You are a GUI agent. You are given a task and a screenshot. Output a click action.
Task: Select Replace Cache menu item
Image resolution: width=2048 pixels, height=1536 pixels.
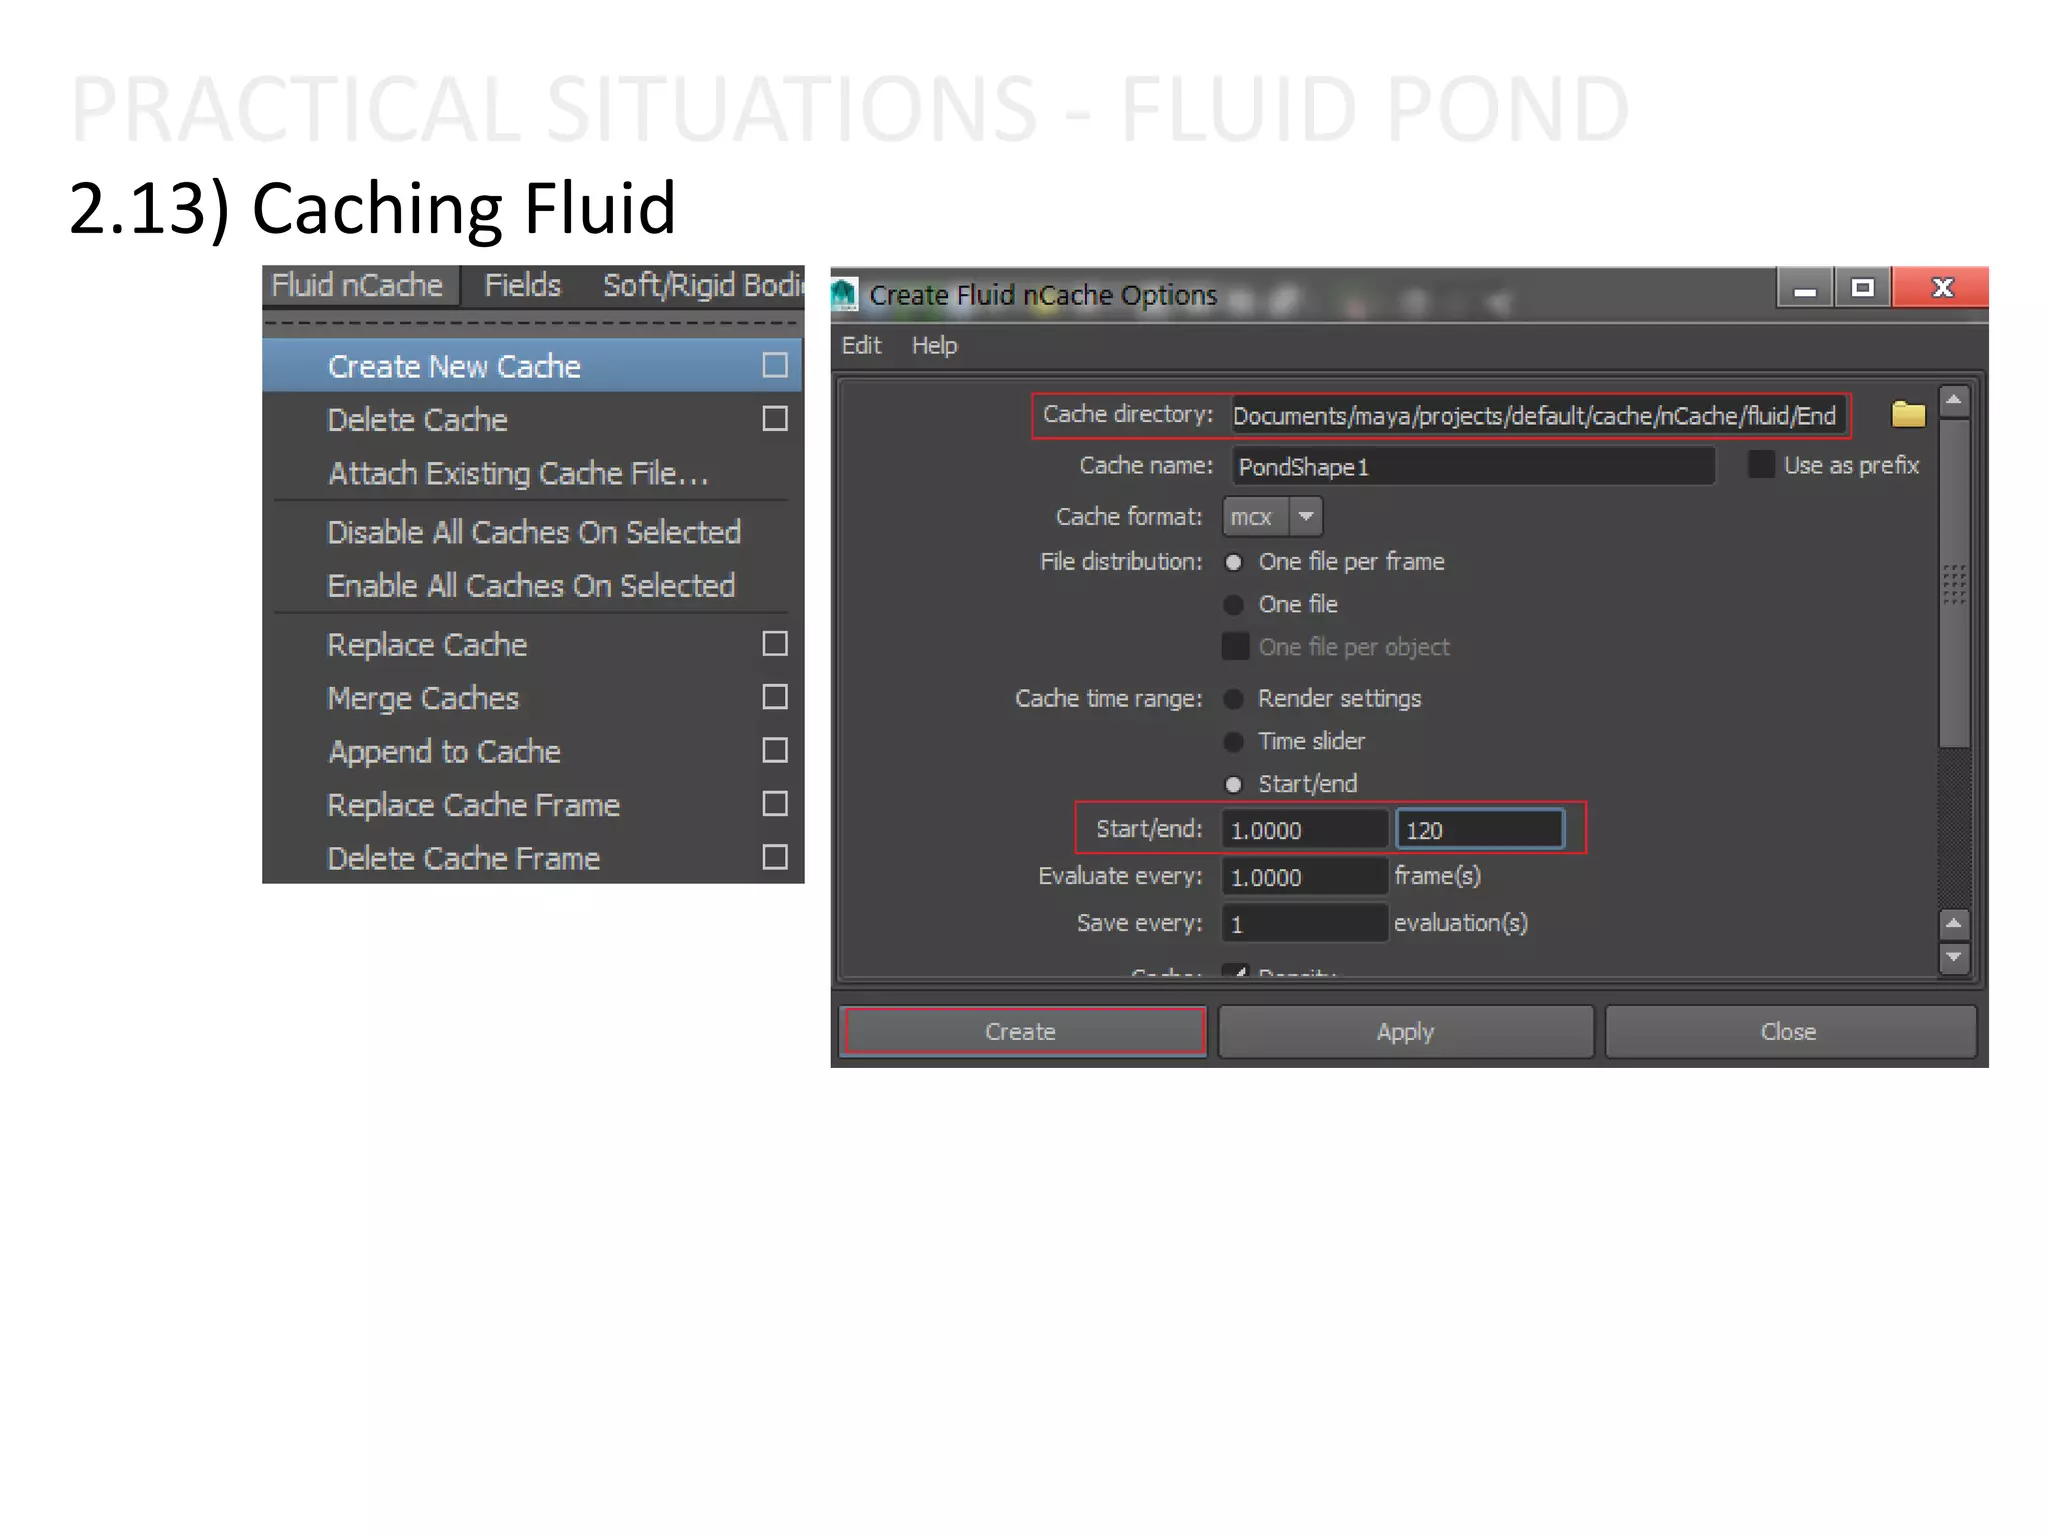(x=533, y=644)
